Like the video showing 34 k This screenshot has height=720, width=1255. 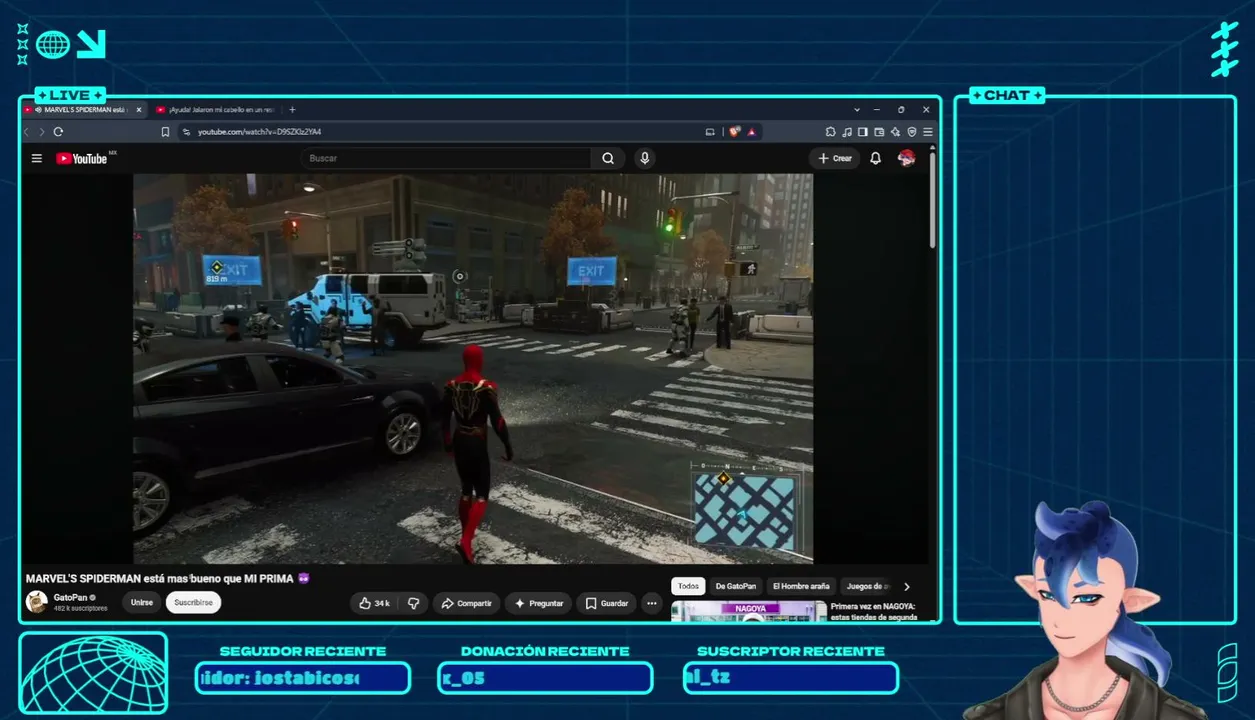(375, 603)
